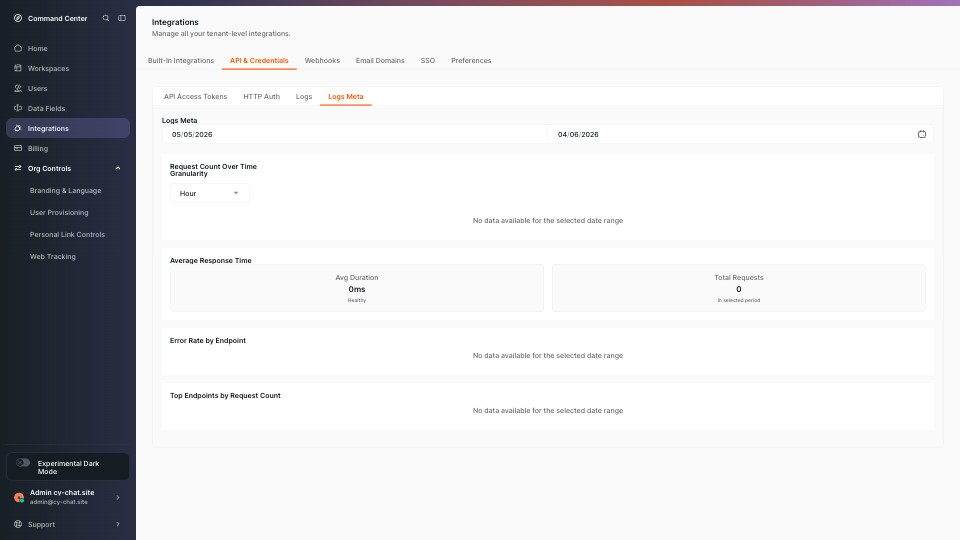Expand the Support submenu chevron
This screenshot has height=540, width=960.
pyautogui.click(x=118, y=524)
